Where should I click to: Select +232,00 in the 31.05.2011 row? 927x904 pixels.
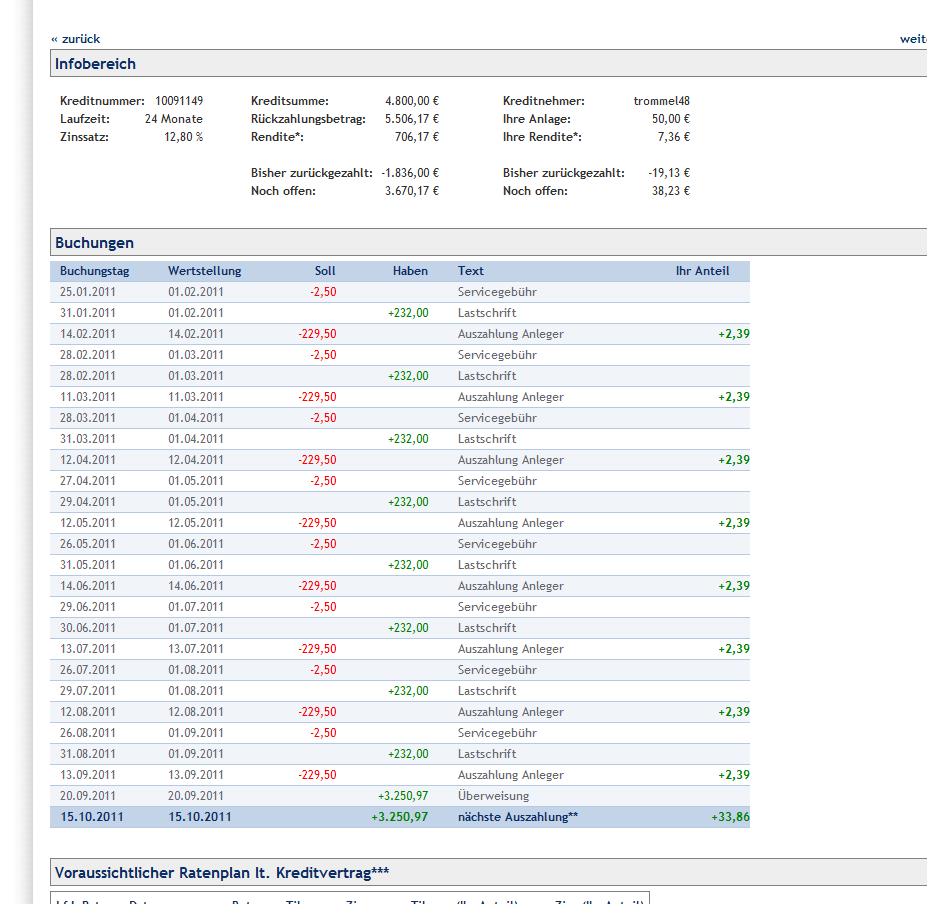coord(408,565)
